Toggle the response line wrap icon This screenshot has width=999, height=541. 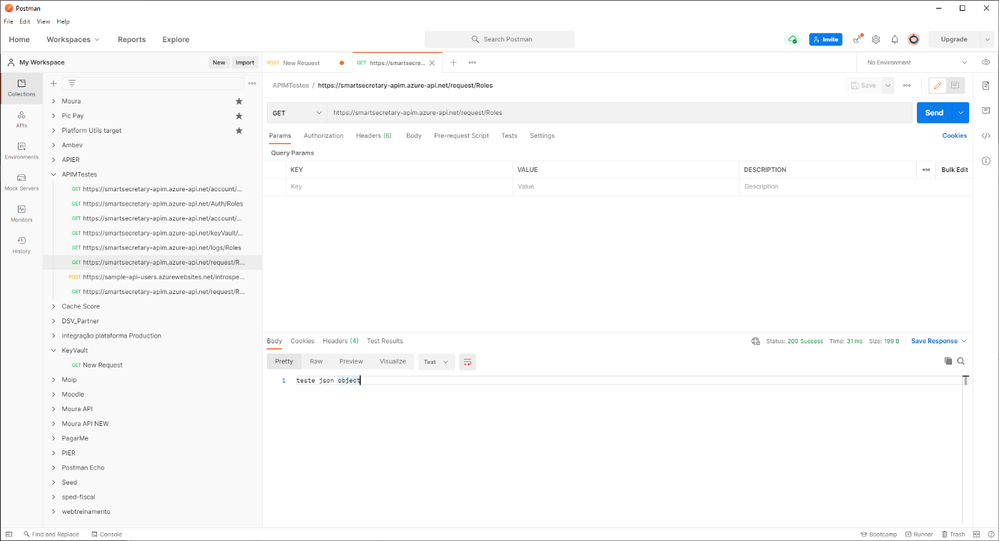(467, 362)
